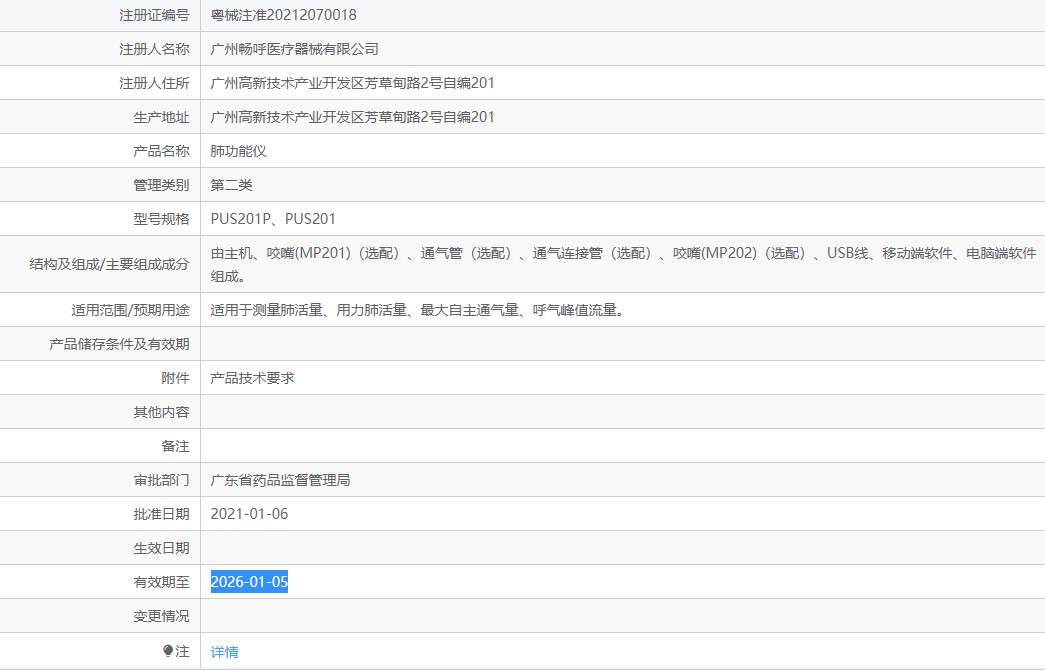
Task: Click the 生效日期 label
Action: click(x=161, y=548)
